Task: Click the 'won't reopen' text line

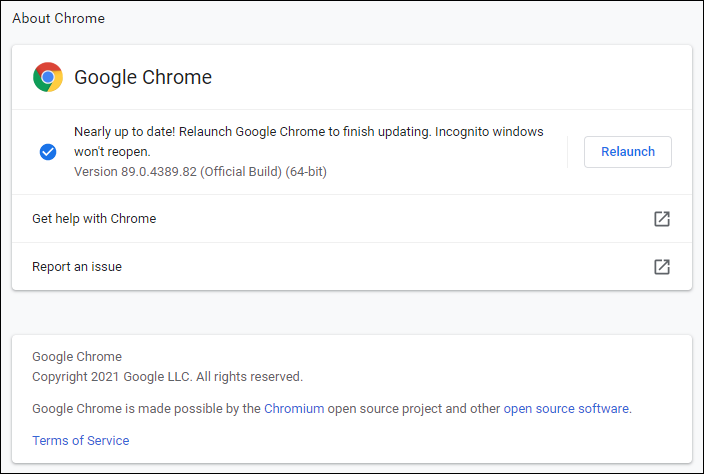Action: [112, 152]
